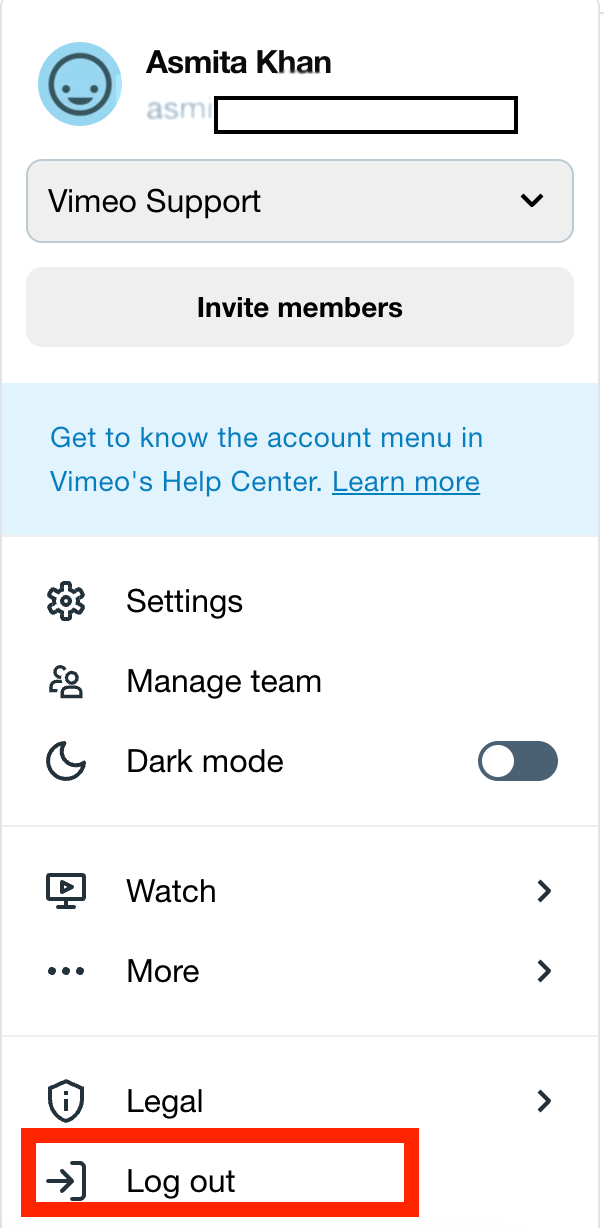Click the Dark mode moon icon
This screenshot has height=1228, width=604.
tap(65, 761)
